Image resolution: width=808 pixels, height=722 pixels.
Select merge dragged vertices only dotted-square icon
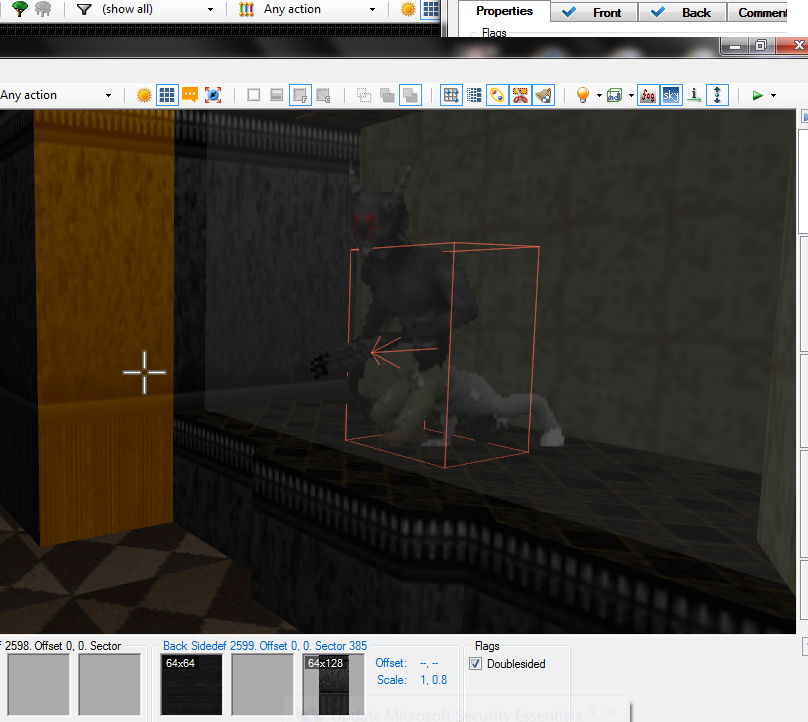364,95
